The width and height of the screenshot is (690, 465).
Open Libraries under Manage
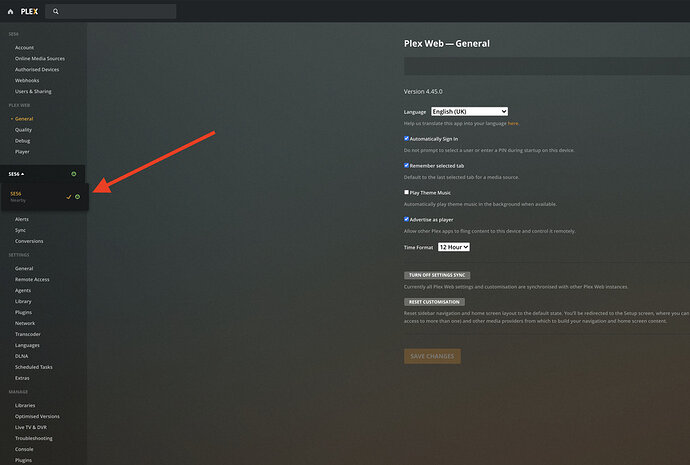click(x=25, y=405)
